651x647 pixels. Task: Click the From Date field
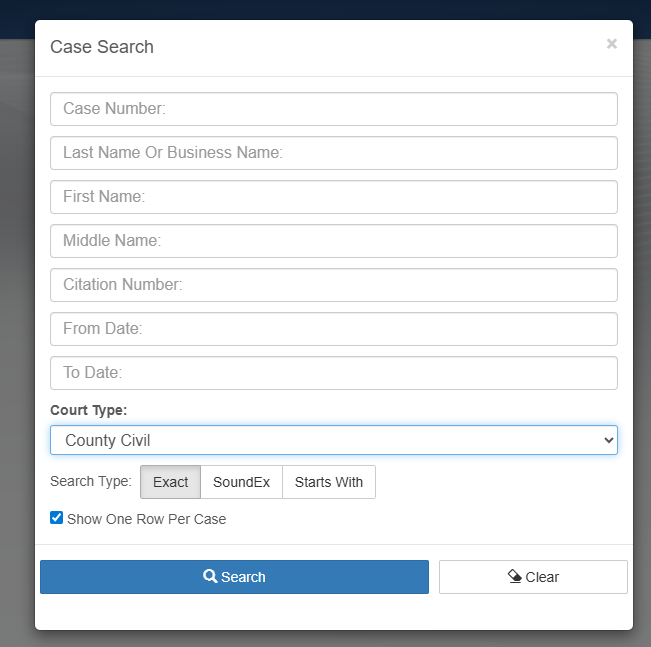(x=333, y=329)
